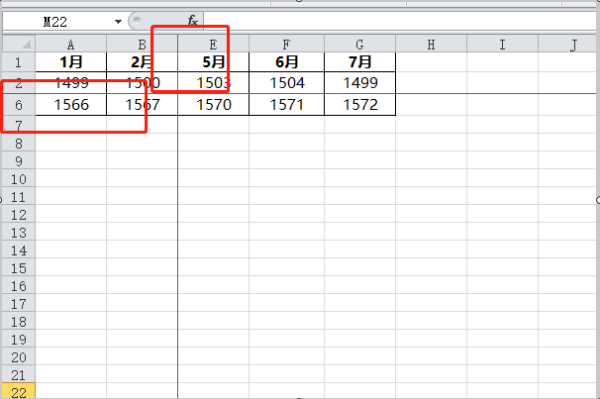The image size is (600, 399).
Task: Open the Name Box dropdown arrow
Action: (x=118, y=22)
